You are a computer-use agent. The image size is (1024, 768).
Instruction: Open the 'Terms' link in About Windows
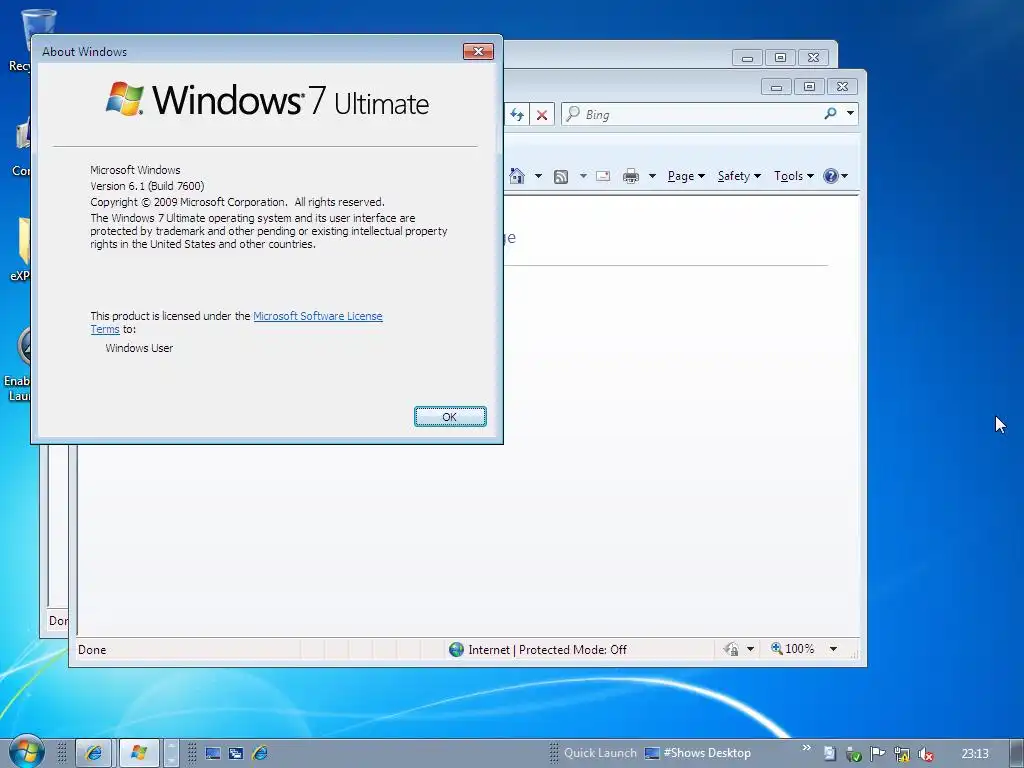[104, 330]
